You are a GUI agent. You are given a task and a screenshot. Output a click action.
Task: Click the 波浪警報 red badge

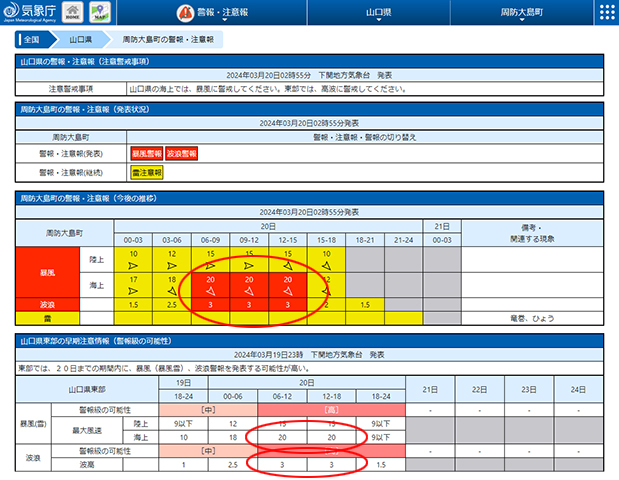(182, 153)
